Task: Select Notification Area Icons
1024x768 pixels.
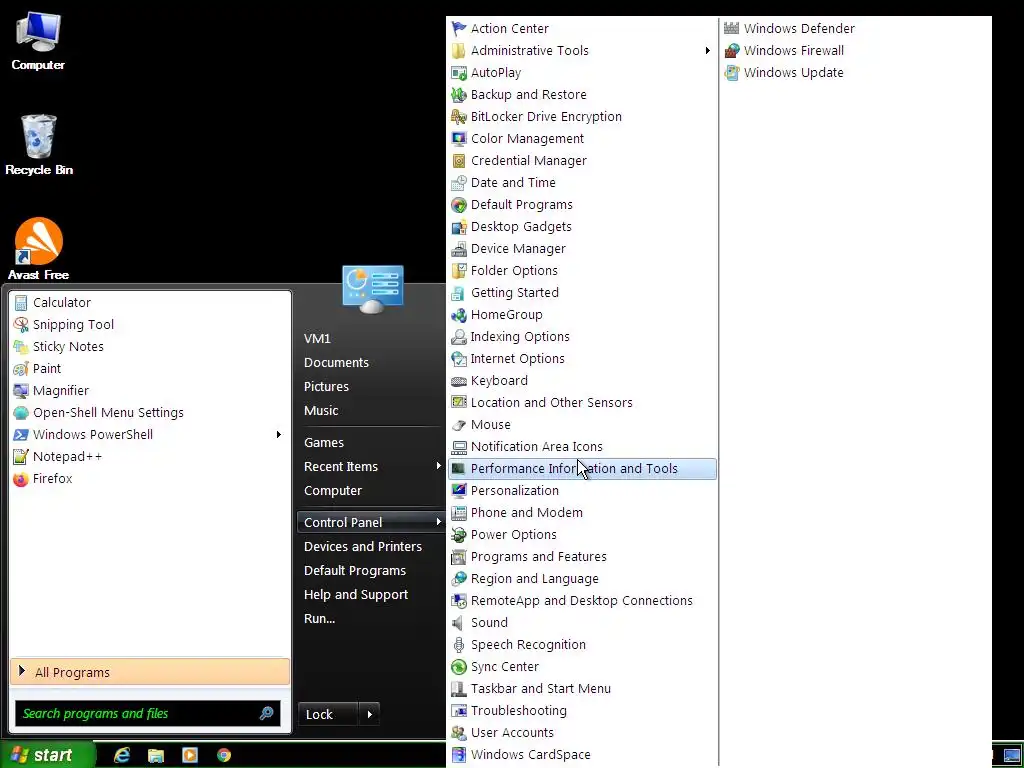Action: (x=583, y=447)
